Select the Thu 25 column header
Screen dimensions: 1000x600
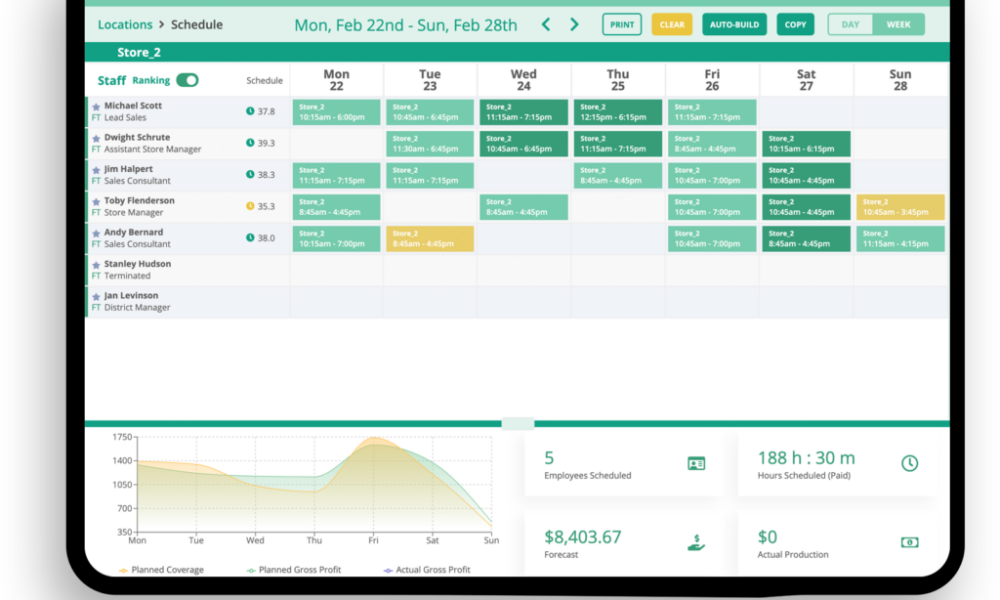pyautogui.click(x=617, y=80)
